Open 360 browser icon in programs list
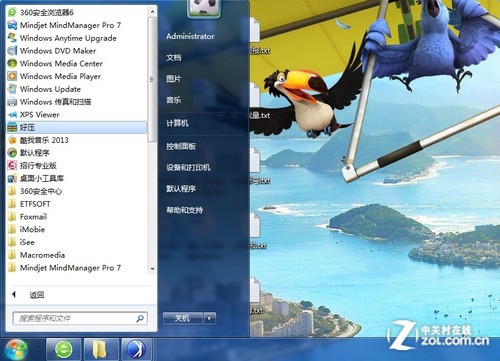The image size is (500, 361). click(12, 12)
